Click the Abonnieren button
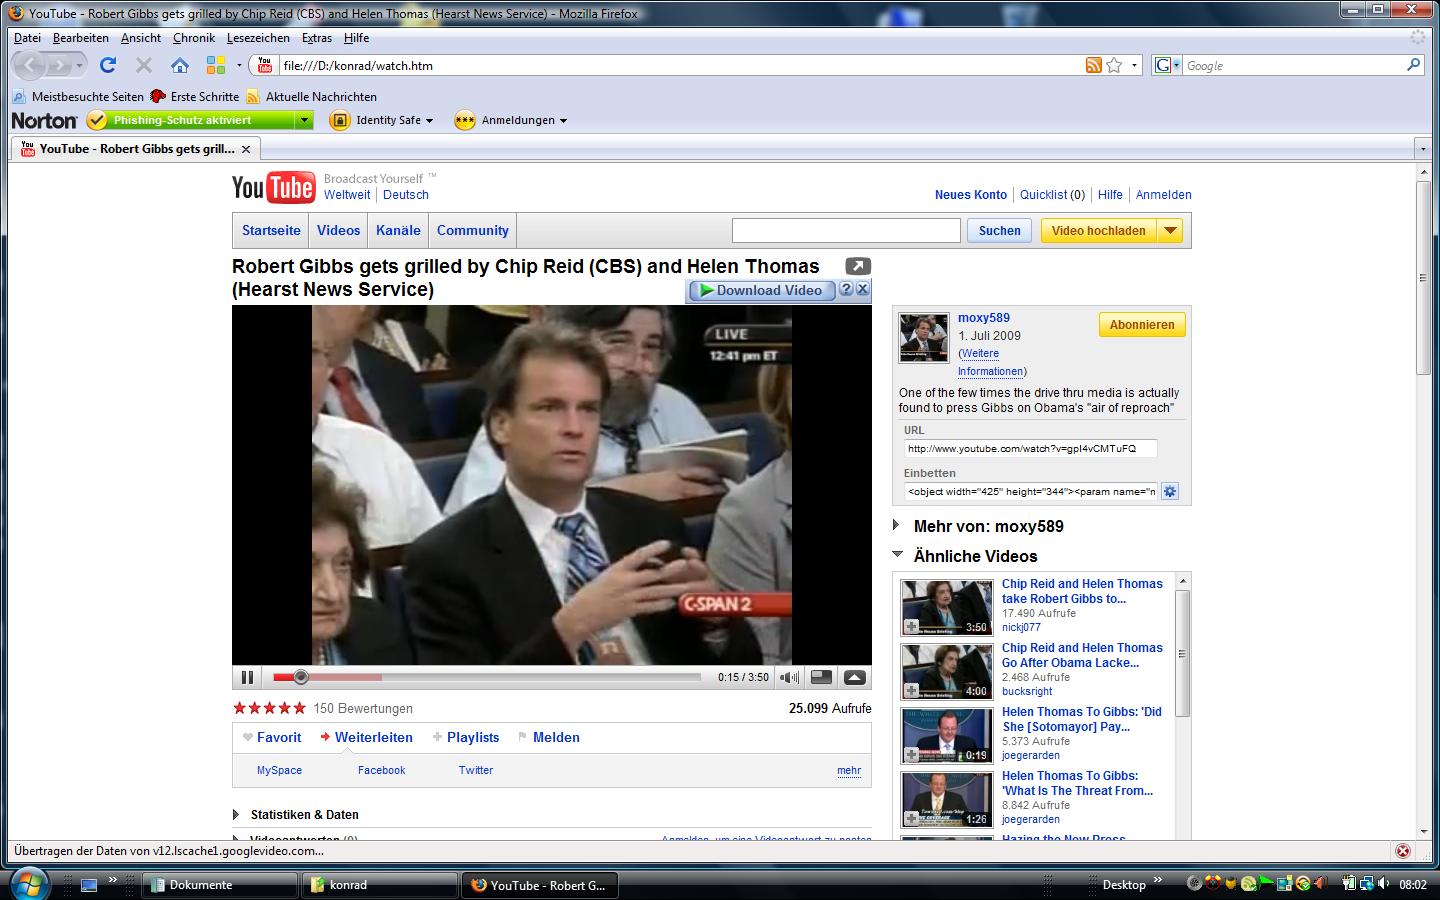Image resolution: width=1440 pixels, height=900 pixels. tap(1141, 325)
